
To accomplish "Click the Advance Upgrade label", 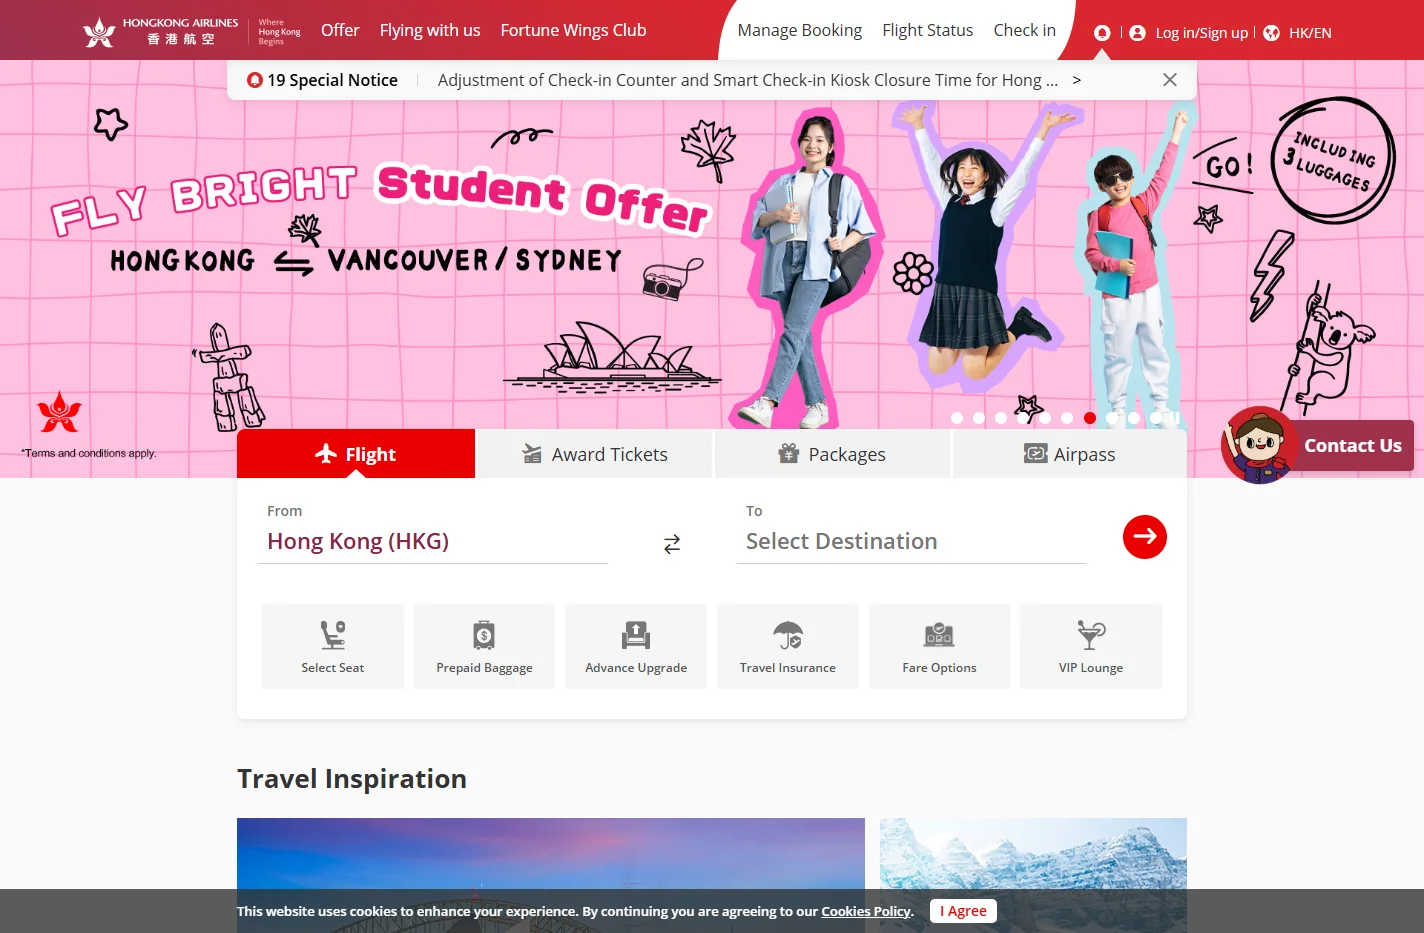I will coord(636,668).
